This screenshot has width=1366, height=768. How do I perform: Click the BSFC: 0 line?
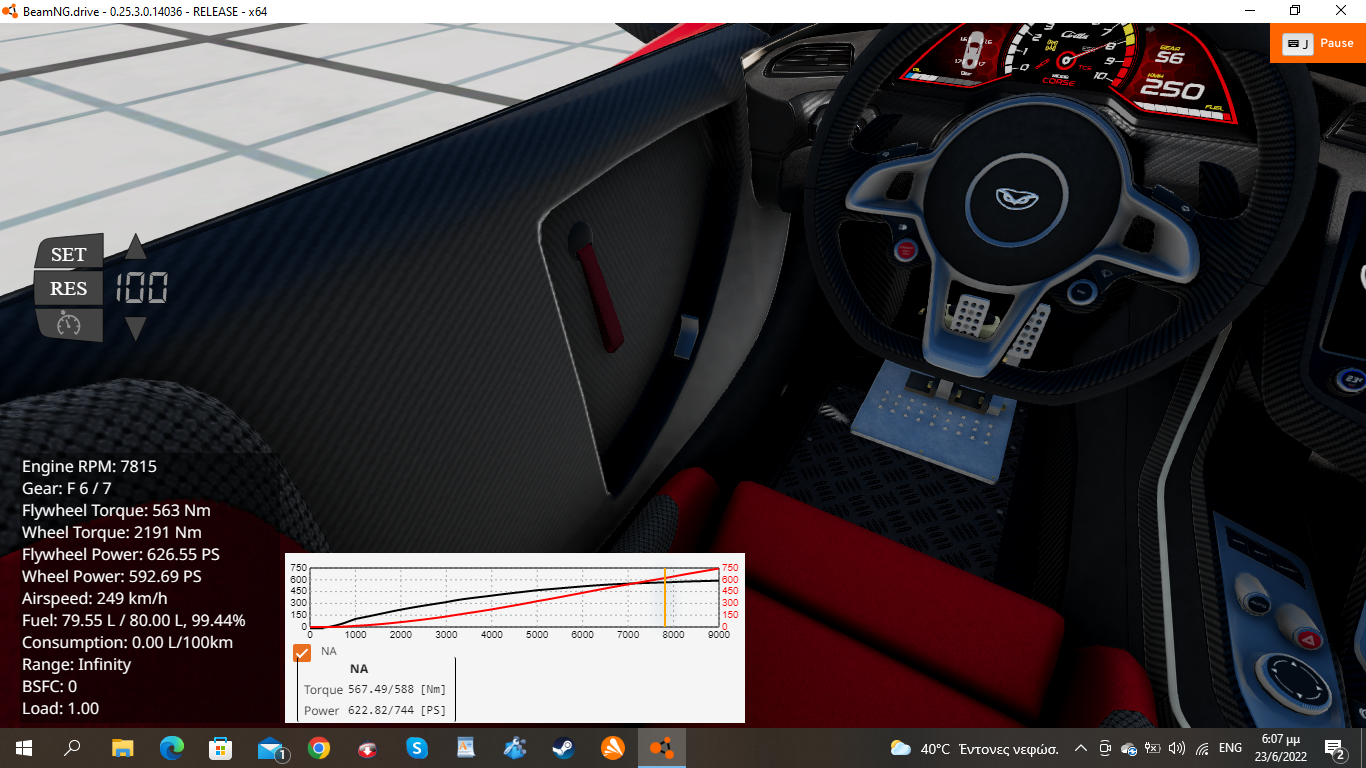[x=49, y=686]
